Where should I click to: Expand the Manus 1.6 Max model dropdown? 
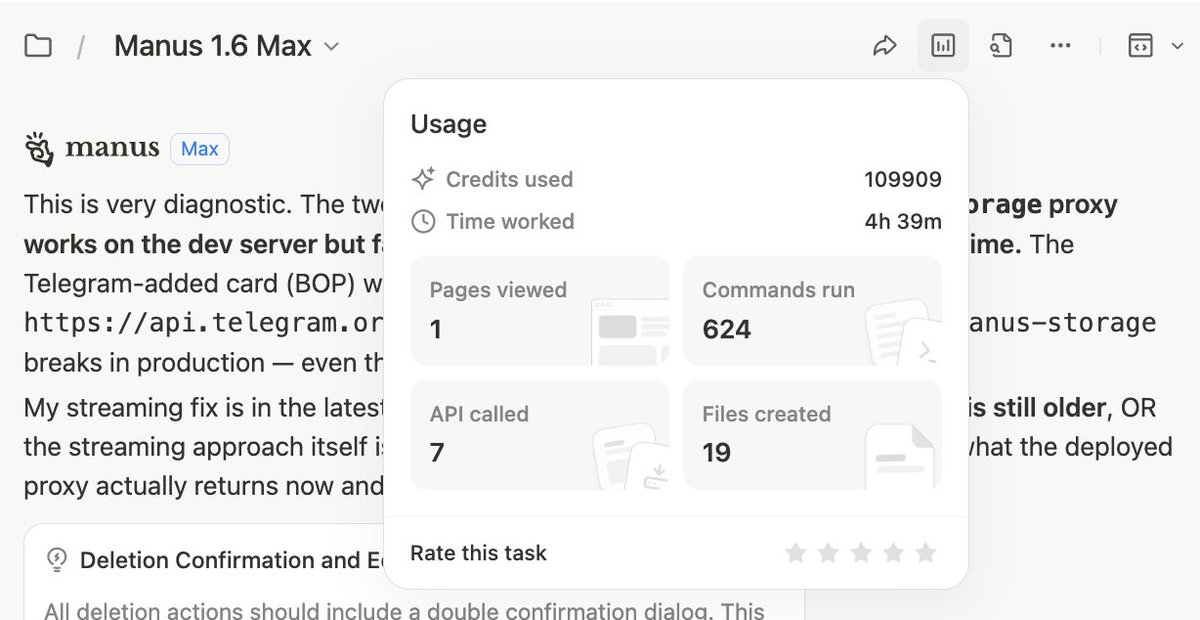tap(332, 47)
